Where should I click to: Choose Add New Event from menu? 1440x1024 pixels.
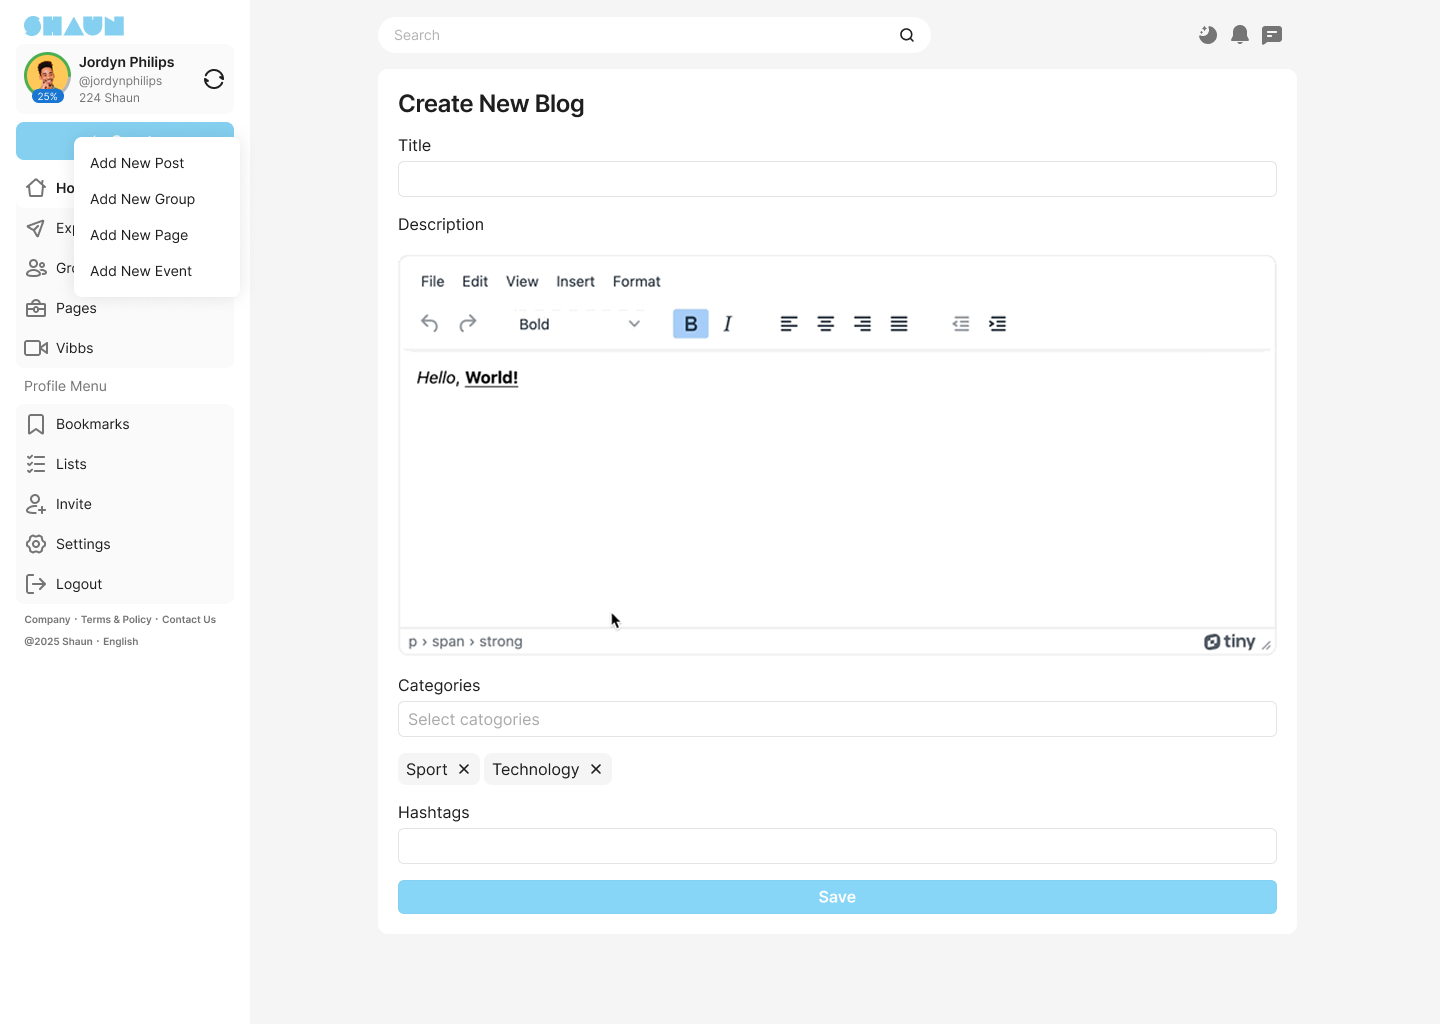point(141,271)
